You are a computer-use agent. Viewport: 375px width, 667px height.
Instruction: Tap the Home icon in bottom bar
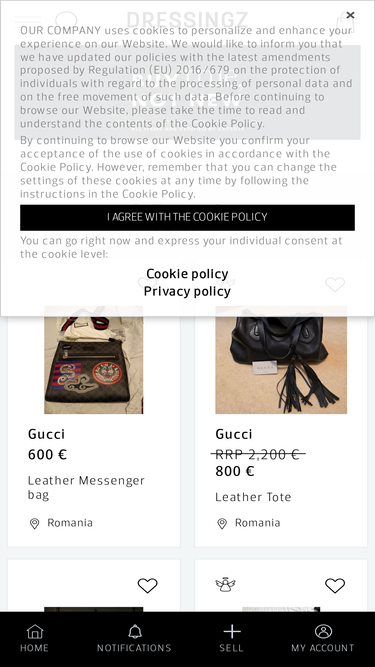point(34,638)
